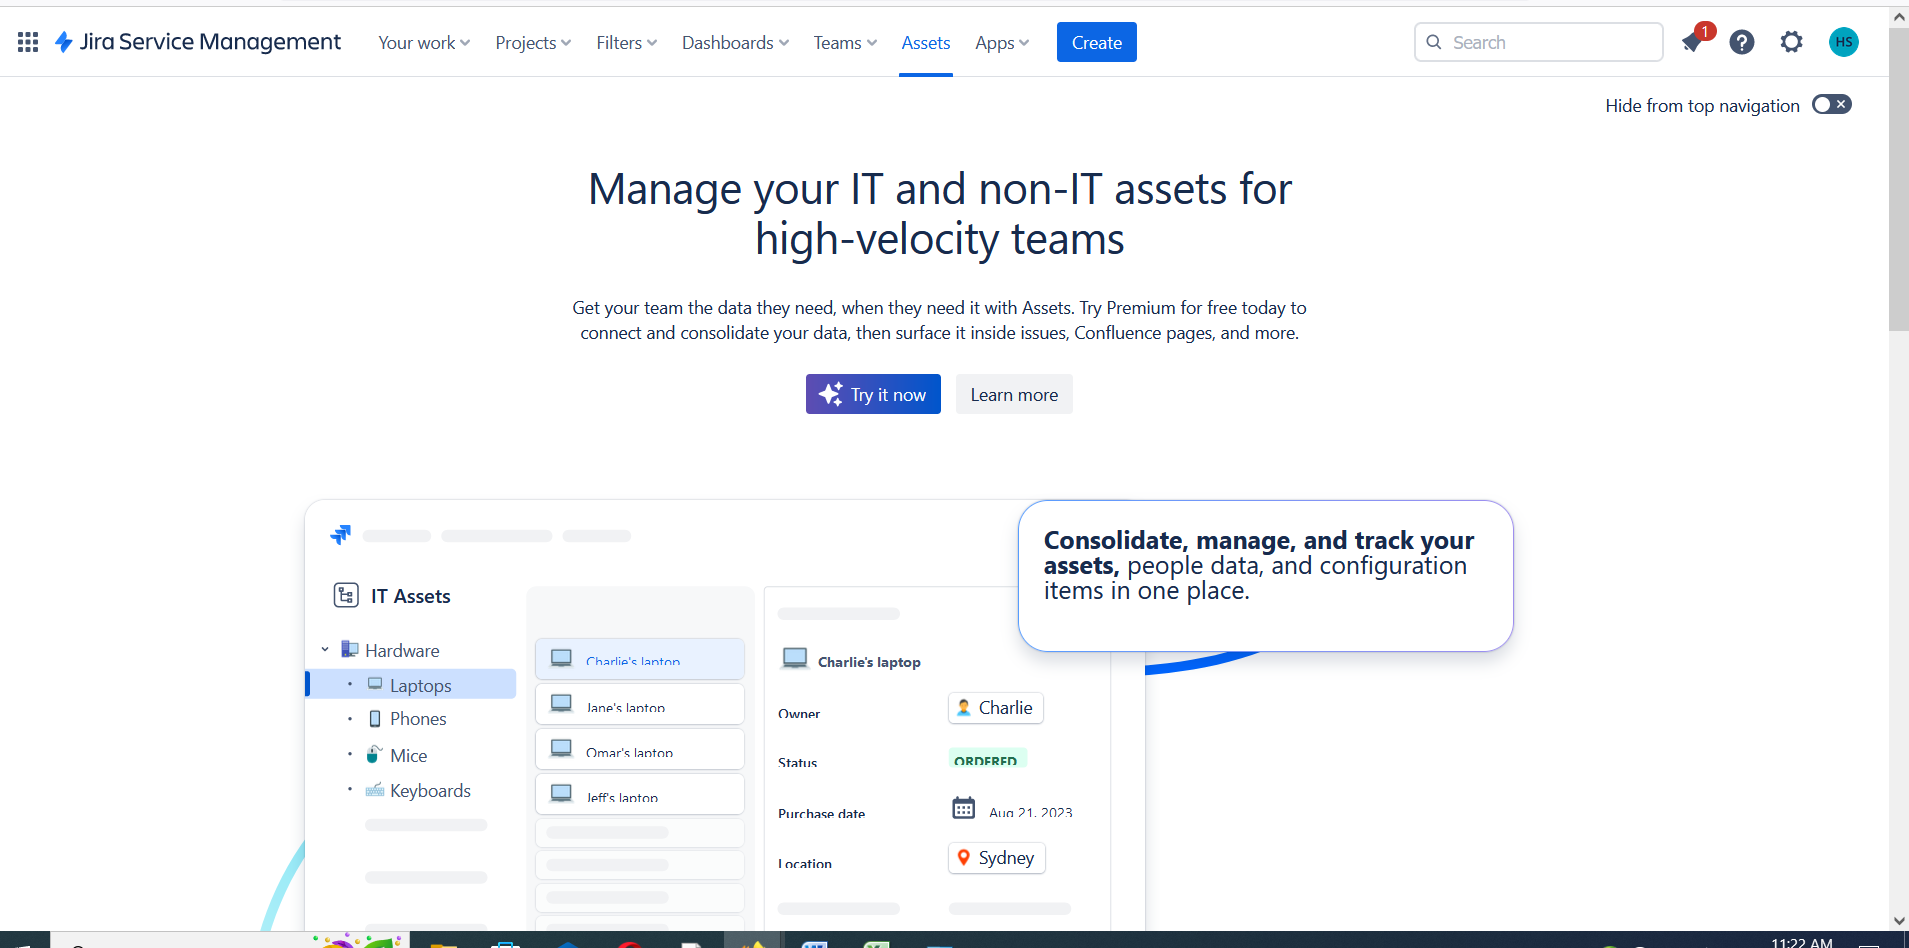Image resolution: width=1909 pixels, height=948 pixels.
Task: Open the Settings gear icon
Action: click(1792, 42)
